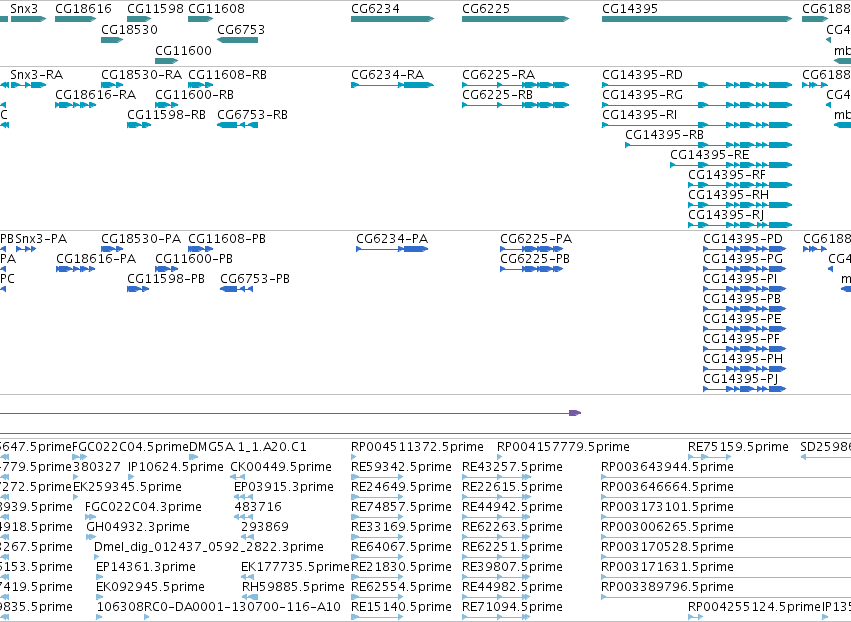
Task: Click the purple arrowhead feature end
Action: (x=575, y=413)
